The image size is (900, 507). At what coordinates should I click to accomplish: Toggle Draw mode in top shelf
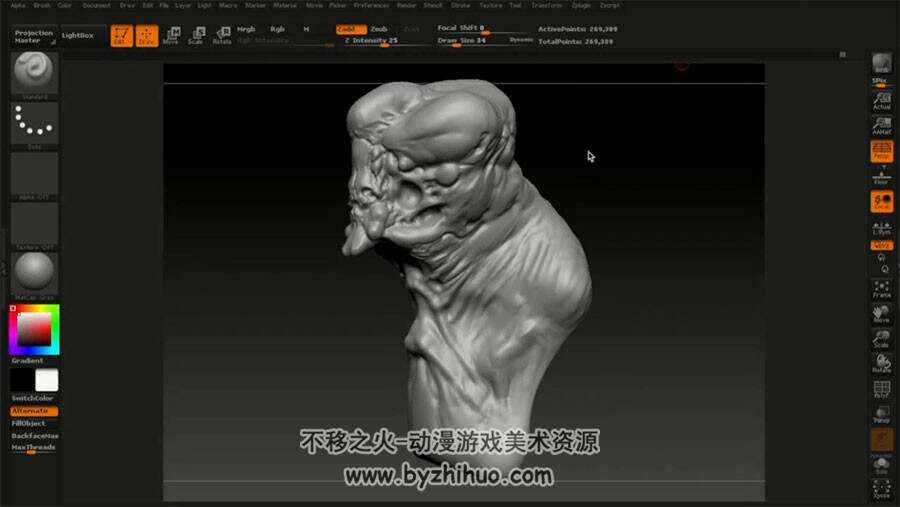point(146,36)
